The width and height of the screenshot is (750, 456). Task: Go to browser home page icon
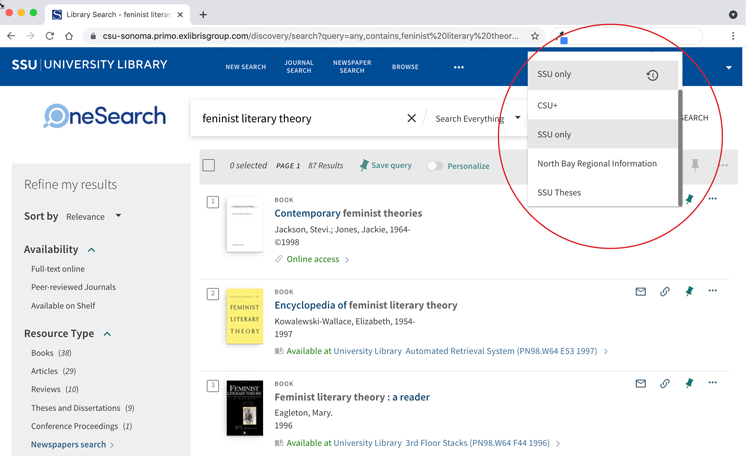[69, 36]
